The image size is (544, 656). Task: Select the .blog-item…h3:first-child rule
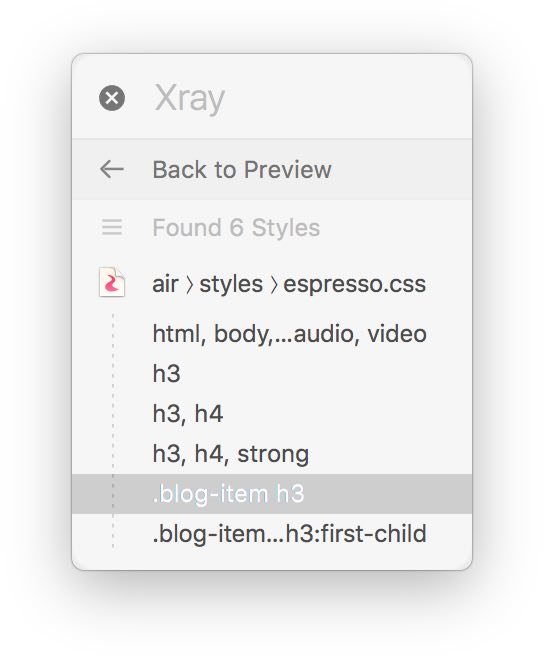pyautogui.click(x=272, y=534)
